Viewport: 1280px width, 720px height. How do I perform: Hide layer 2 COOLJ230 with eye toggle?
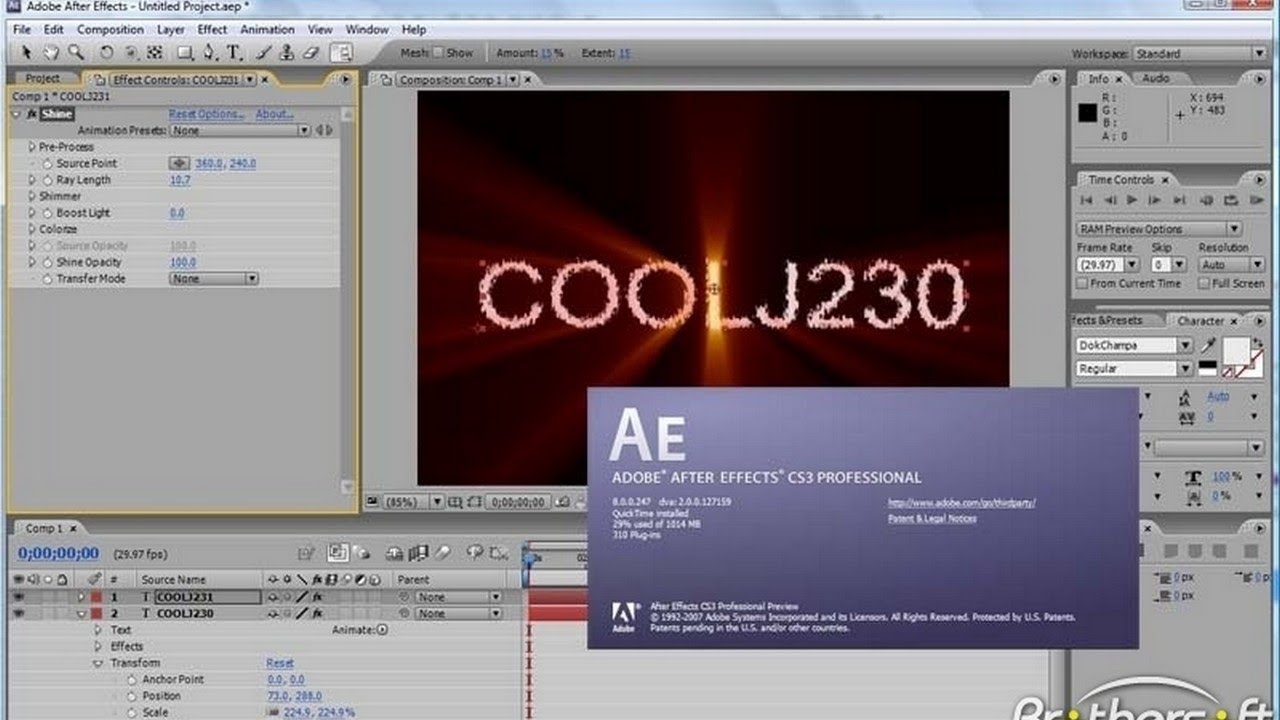click(x=19, y=613)
